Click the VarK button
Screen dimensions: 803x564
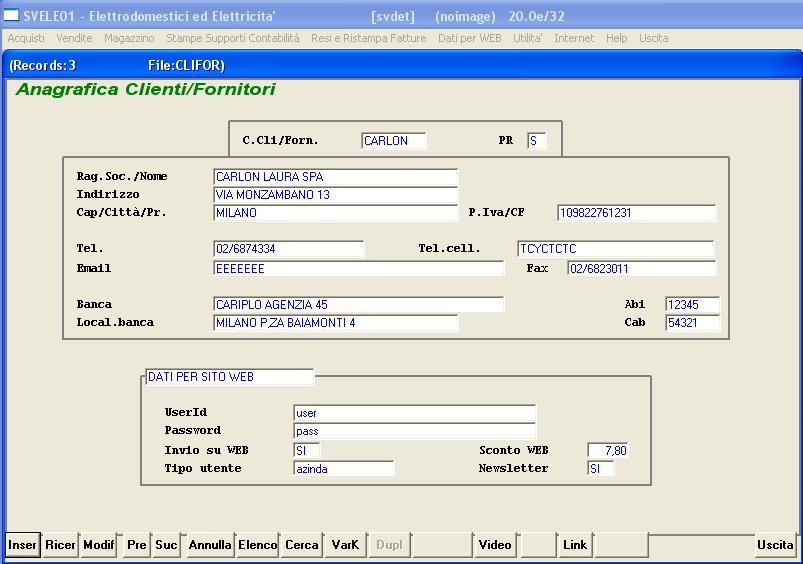click(x=345, y=545)
